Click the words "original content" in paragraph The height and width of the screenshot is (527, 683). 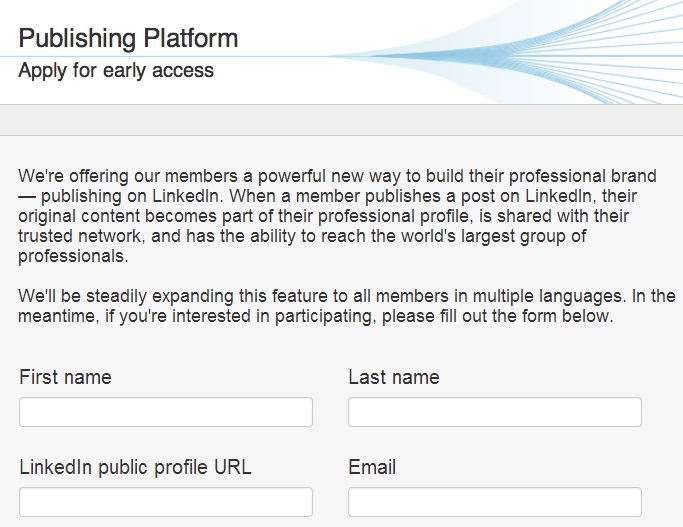80,216
